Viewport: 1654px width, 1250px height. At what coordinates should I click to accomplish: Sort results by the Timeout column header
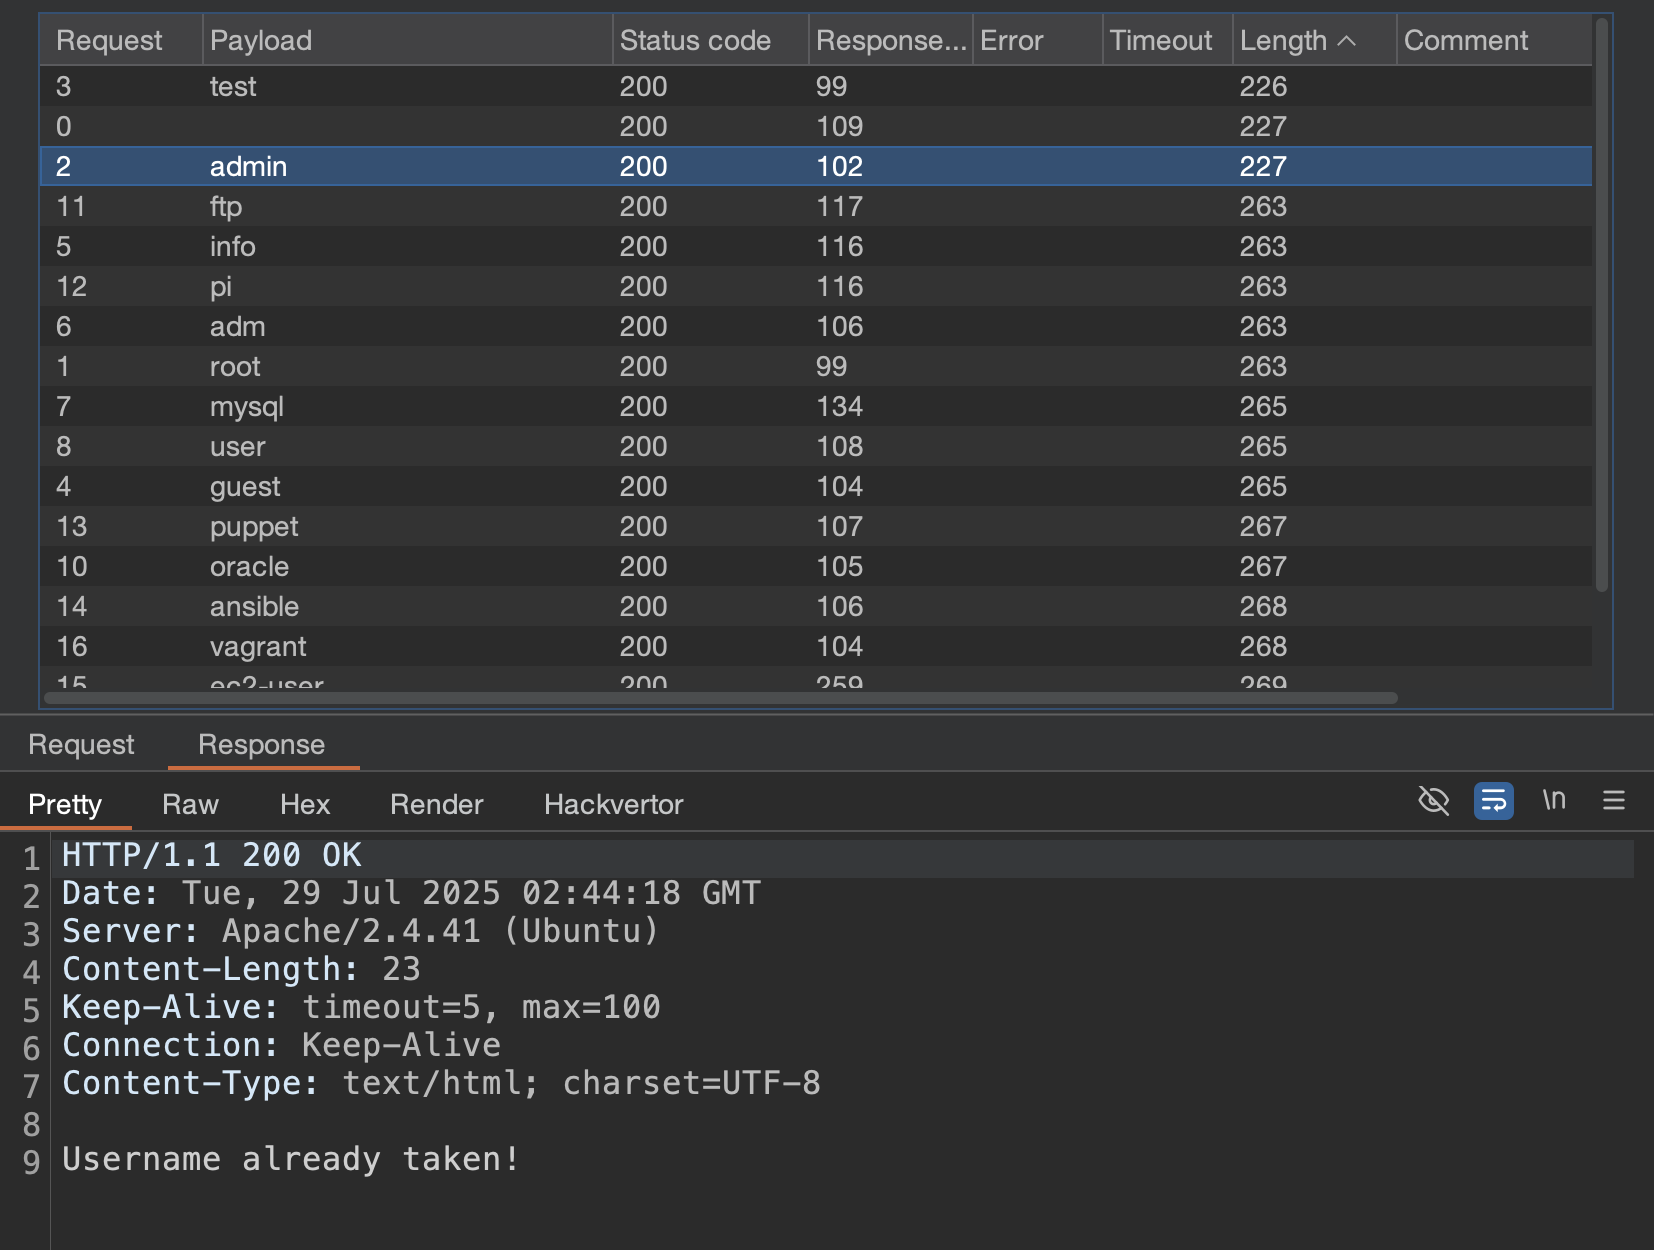1167,40
